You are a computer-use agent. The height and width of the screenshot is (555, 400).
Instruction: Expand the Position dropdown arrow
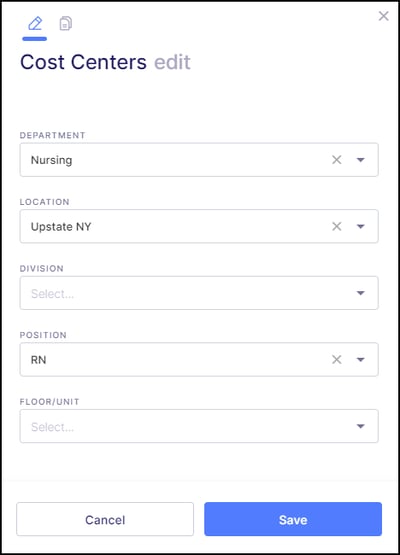[x=360, y=360]
